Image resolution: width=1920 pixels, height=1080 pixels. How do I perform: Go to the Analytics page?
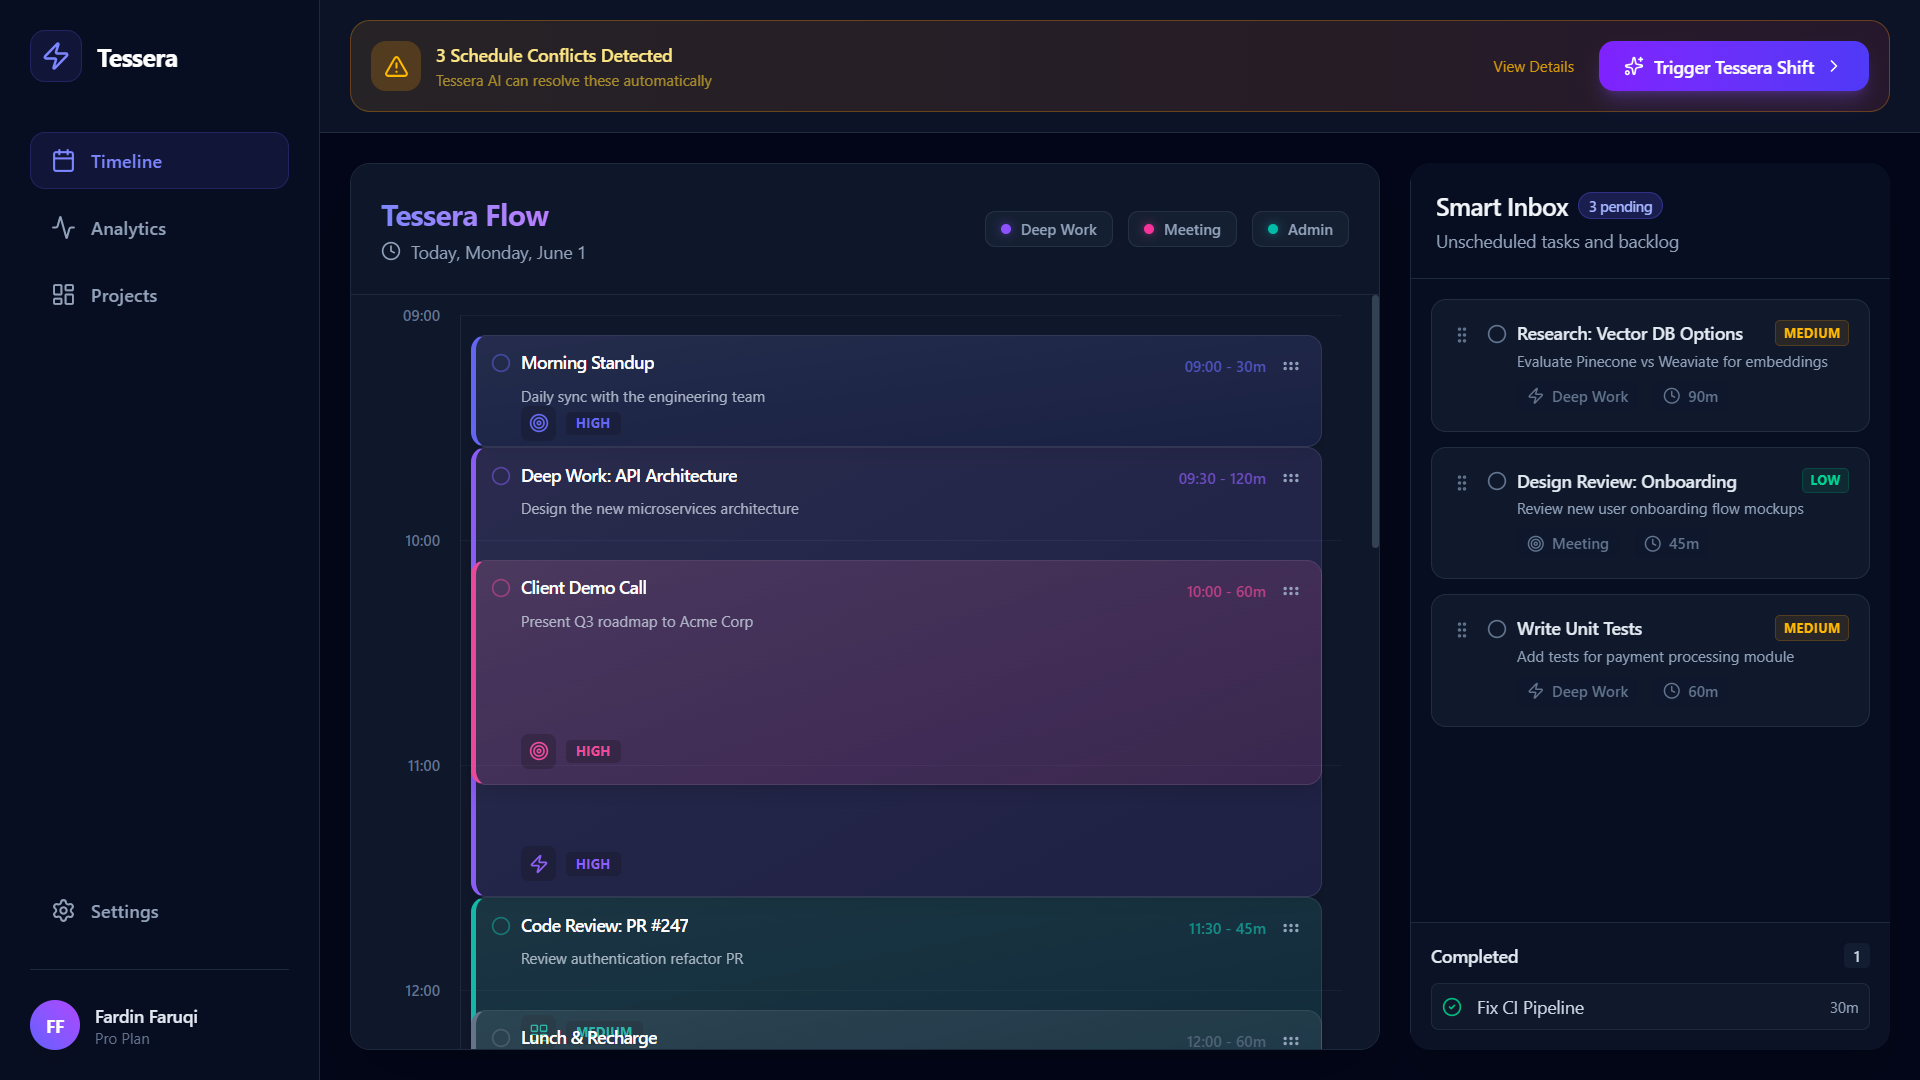pyautogui.click(x=159, y=228)
